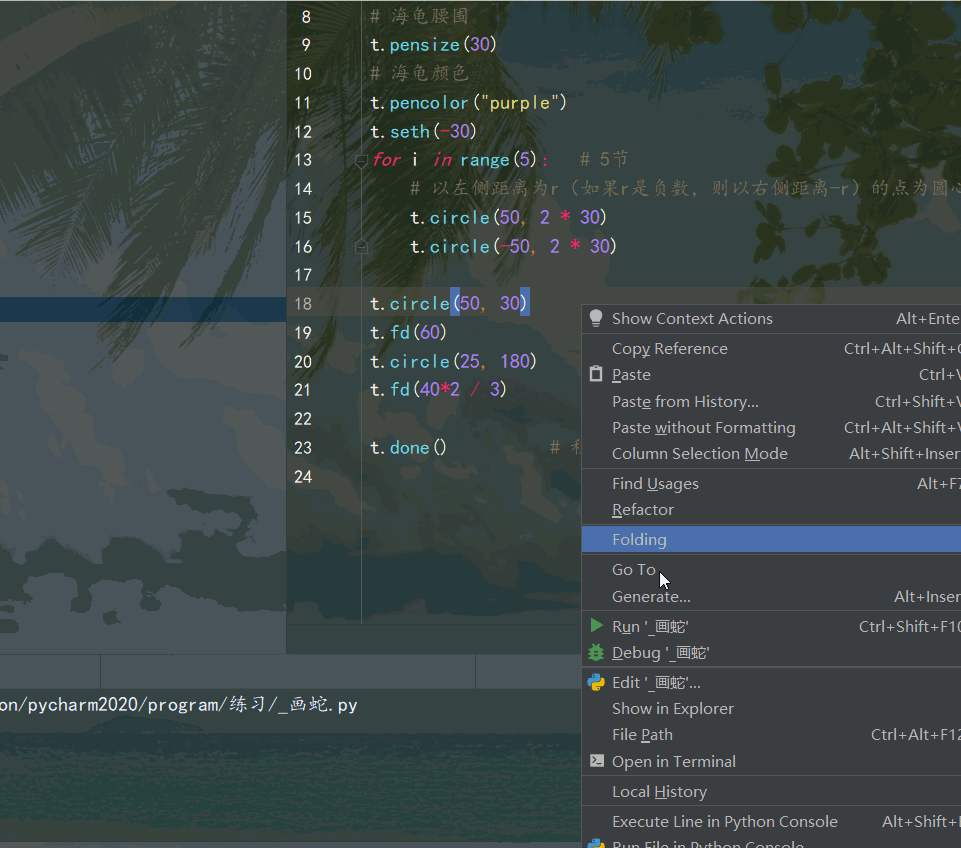Choose Debug '_画蛇' entry
This screenshot has height=848, width=961.
pos(771,653)
